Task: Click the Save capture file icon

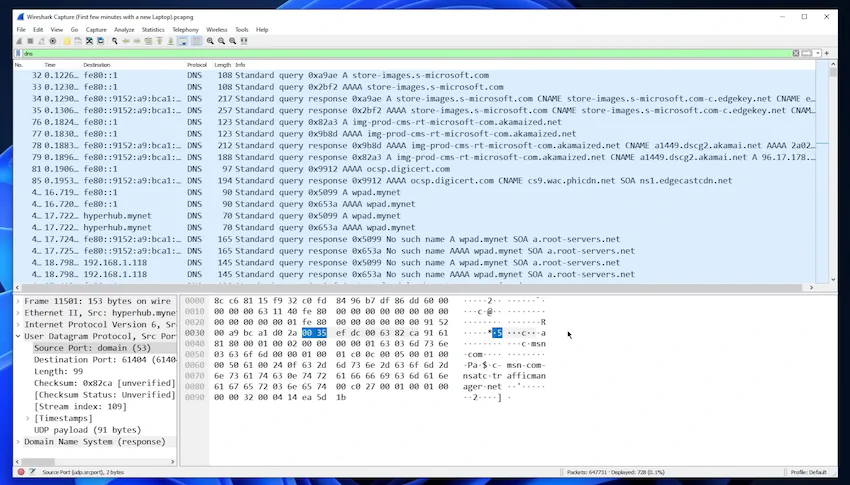Action: click(x=78, y=41)
